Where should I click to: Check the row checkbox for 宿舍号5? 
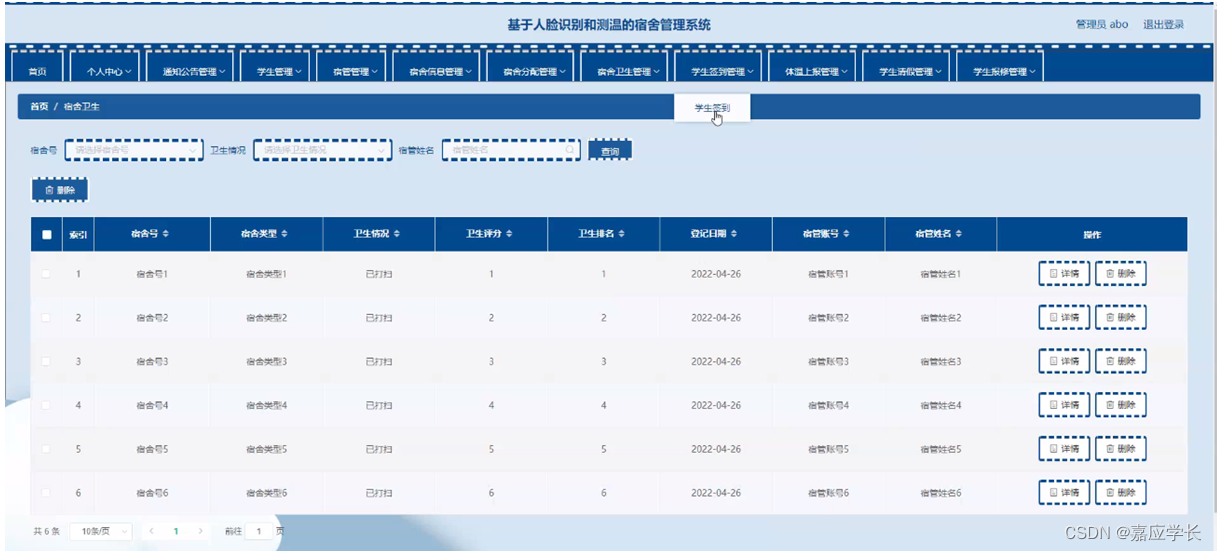[46, 449]
